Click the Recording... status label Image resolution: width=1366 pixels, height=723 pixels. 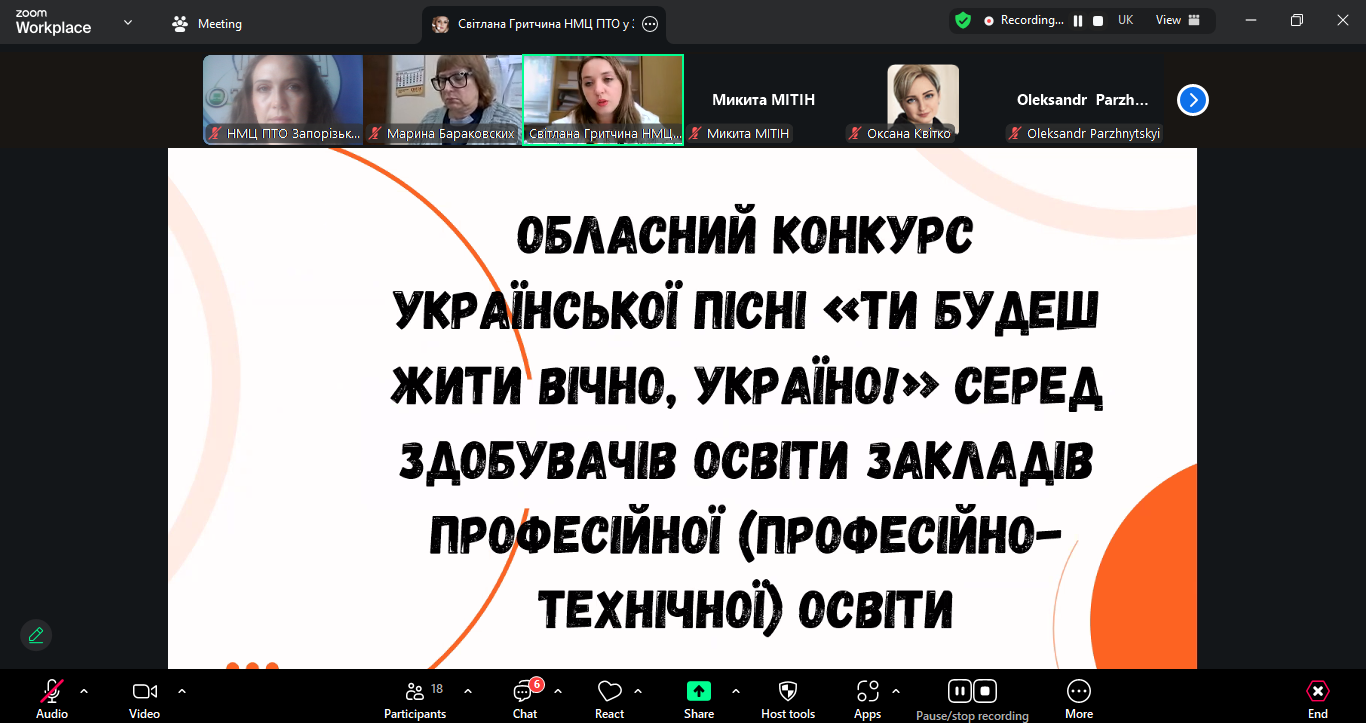tap(1031, 20)
